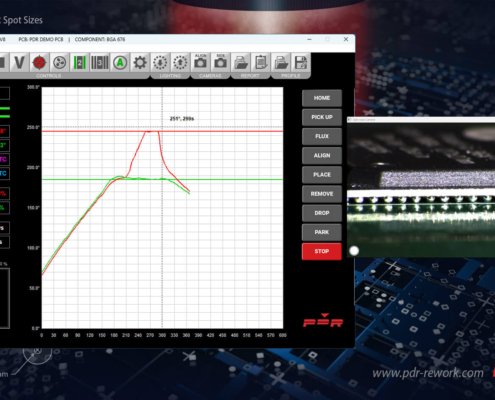Click the PLACE button
Image resolution: width=495 pixels, height=400 pixels.
pyautogui.click(x=322, y=175)
